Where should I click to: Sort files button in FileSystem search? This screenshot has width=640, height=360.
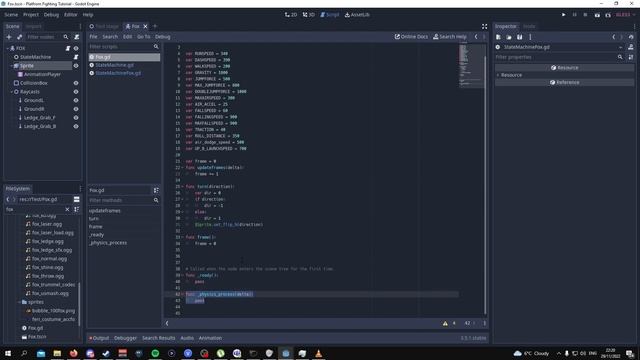[x=76, y=209]
